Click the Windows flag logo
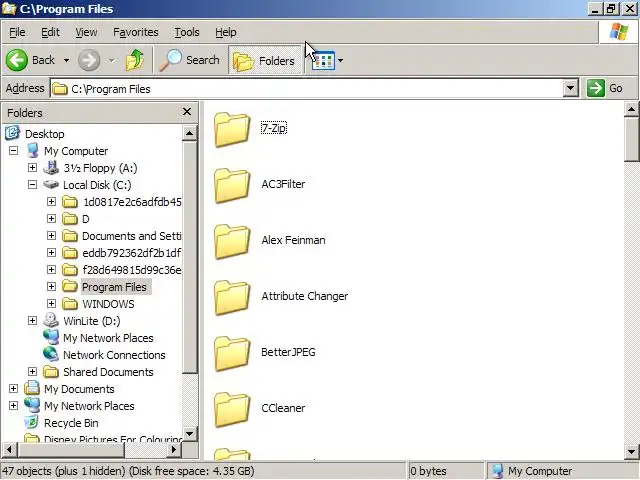 [x=619, y=32]
